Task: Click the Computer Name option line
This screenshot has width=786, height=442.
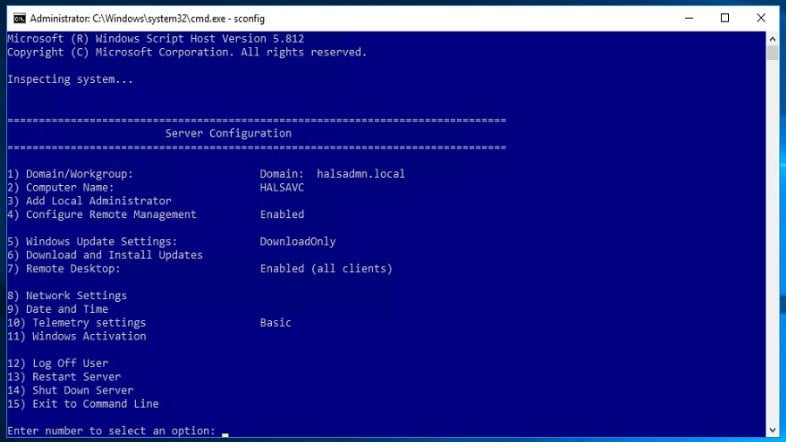Action: 61,187
